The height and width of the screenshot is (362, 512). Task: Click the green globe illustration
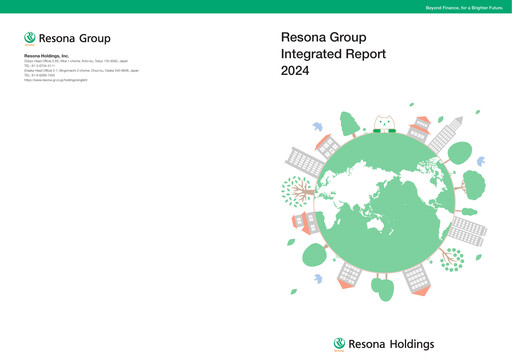coord(384,203)
